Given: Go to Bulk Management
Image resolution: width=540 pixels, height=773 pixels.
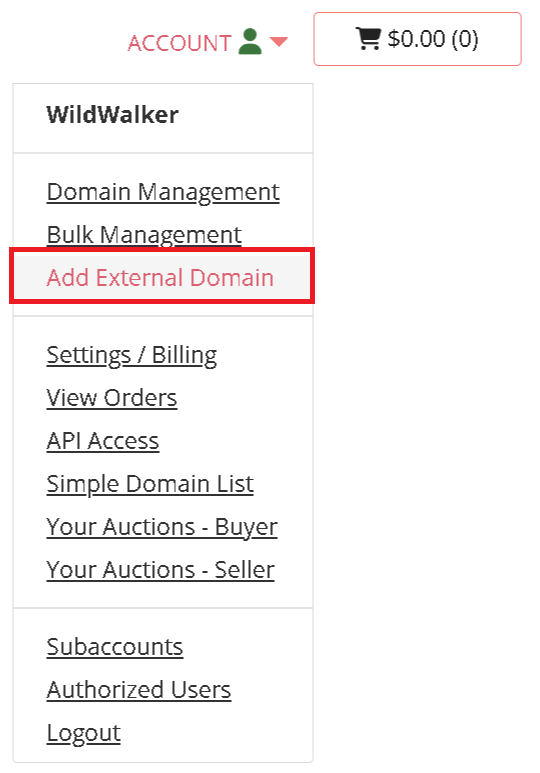Looking at the screenshot, I should (x=144, y=235).
